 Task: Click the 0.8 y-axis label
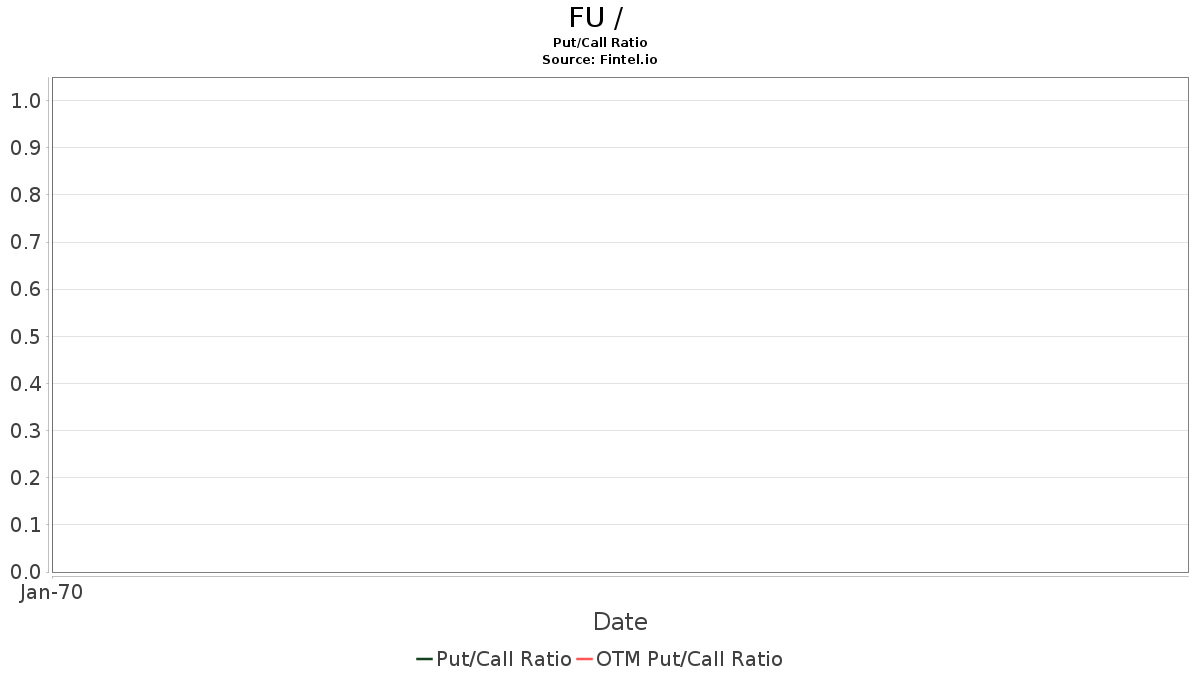(x=26, y=195)
